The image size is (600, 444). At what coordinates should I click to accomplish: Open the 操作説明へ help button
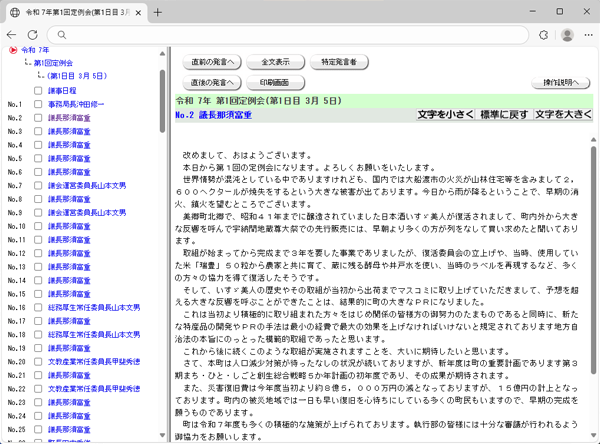[x=561, y=83]
